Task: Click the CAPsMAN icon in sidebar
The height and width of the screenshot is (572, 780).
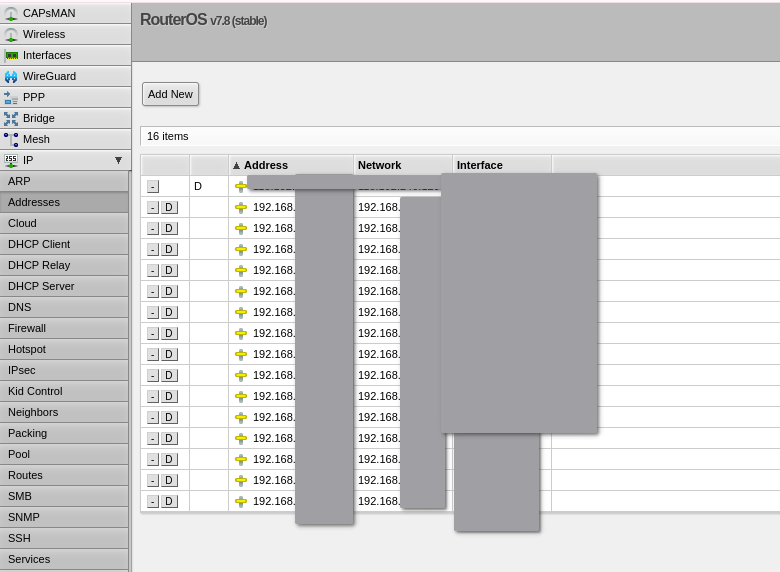Action: tap(11, 13)
